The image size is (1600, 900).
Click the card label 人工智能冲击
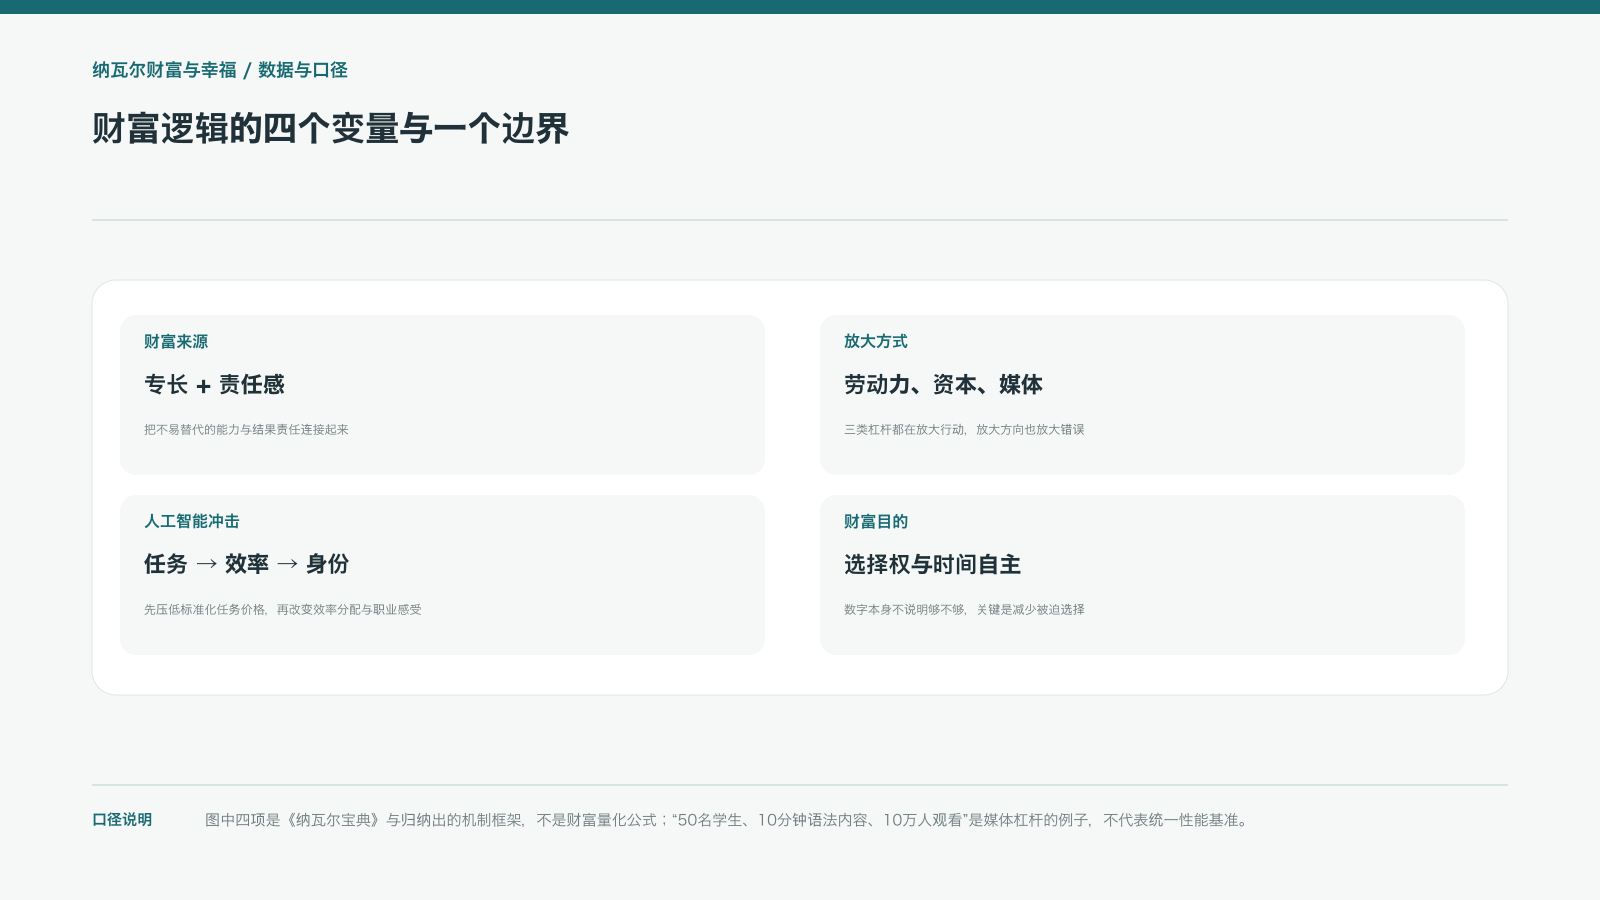[192, 522]
